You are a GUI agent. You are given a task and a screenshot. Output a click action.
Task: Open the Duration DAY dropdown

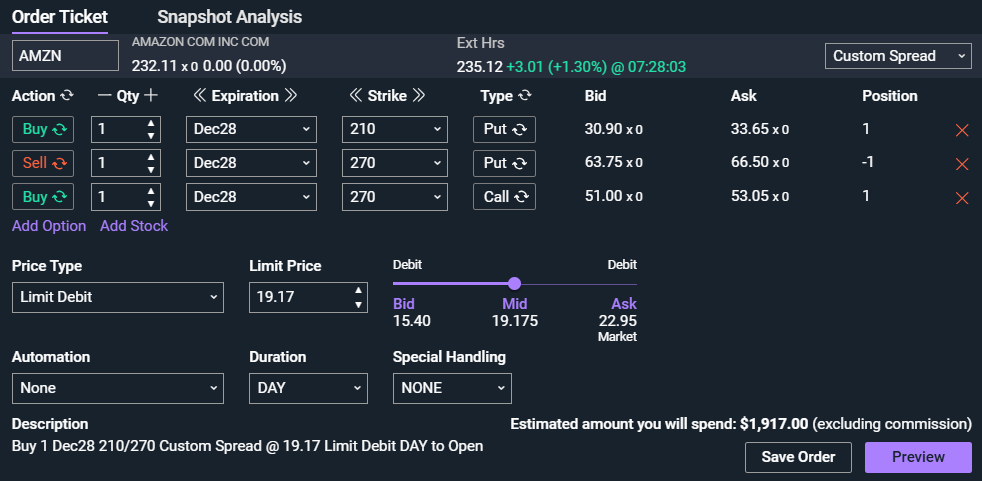tap(308, 388)
